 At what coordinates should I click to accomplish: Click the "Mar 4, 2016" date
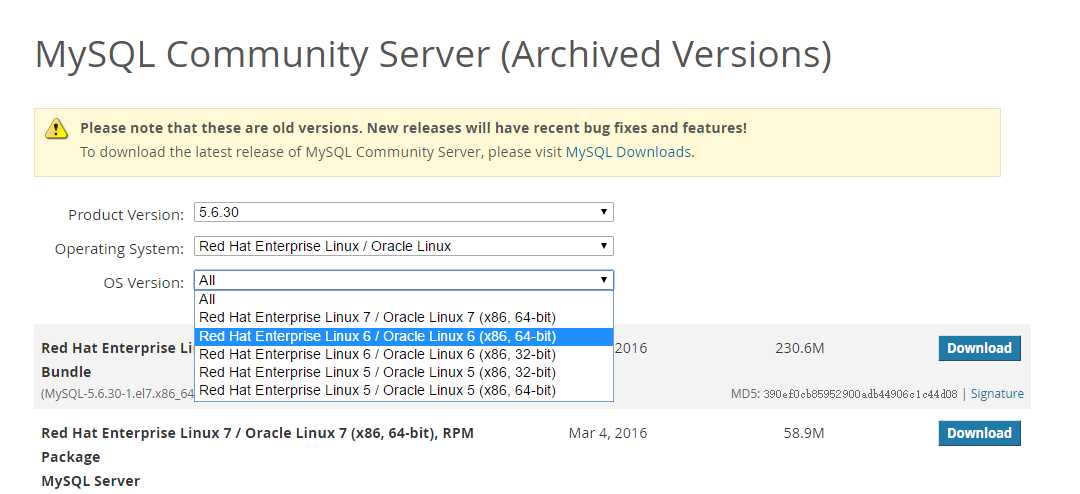point(608,433)
